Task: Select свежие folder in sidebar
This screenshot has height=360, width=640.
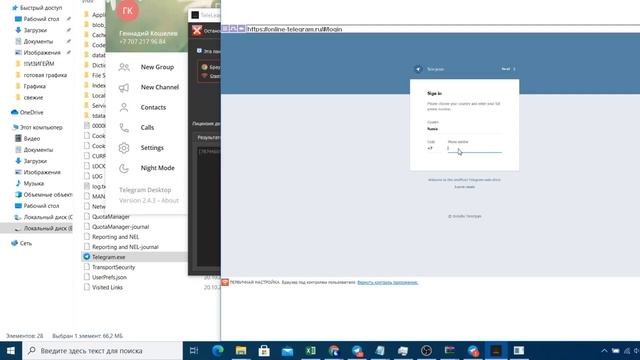Action: [x=33, y=98]
